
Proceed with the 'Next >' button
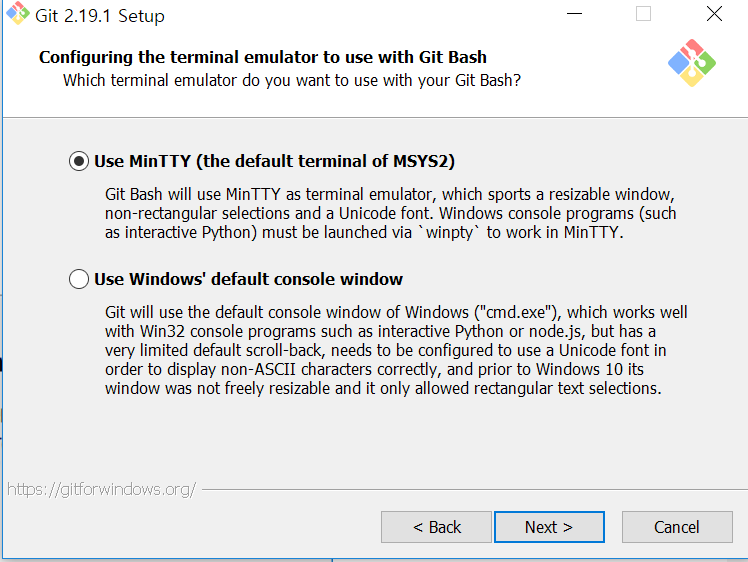tap(549, 527)
